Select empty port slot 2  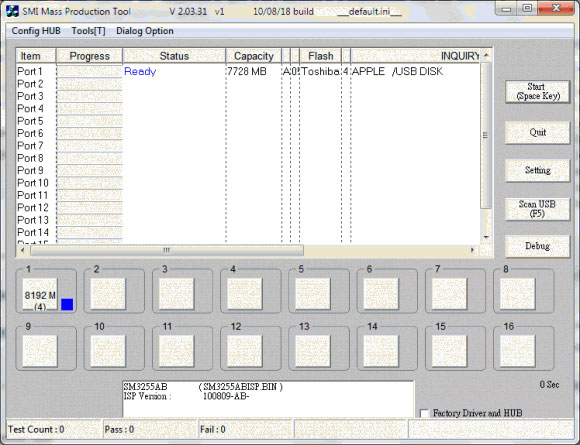click(108, 294)
